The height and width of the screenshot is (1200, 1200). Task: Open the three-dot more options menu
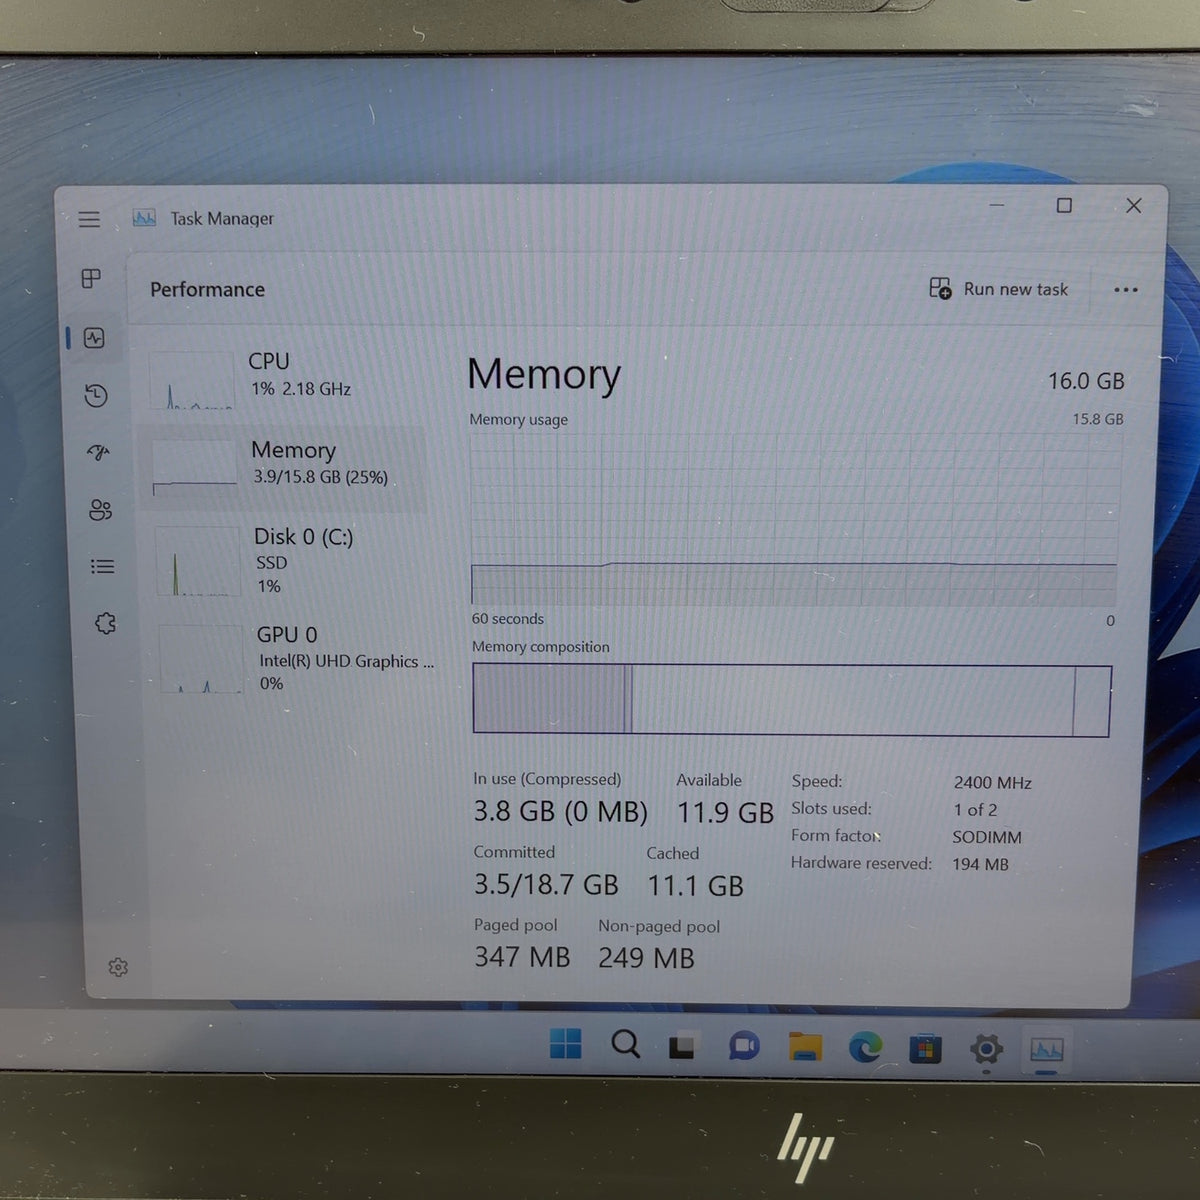[x=1126, y=290]
